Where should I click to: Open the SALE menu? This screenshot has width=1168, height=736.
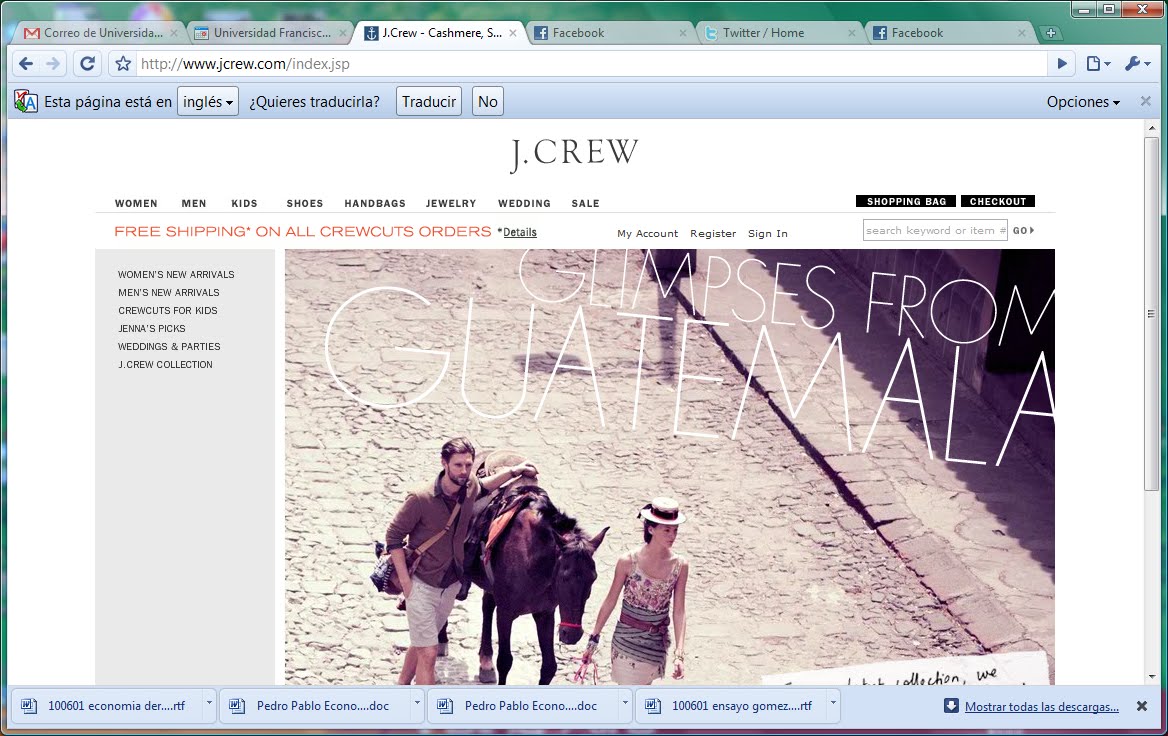585,203
